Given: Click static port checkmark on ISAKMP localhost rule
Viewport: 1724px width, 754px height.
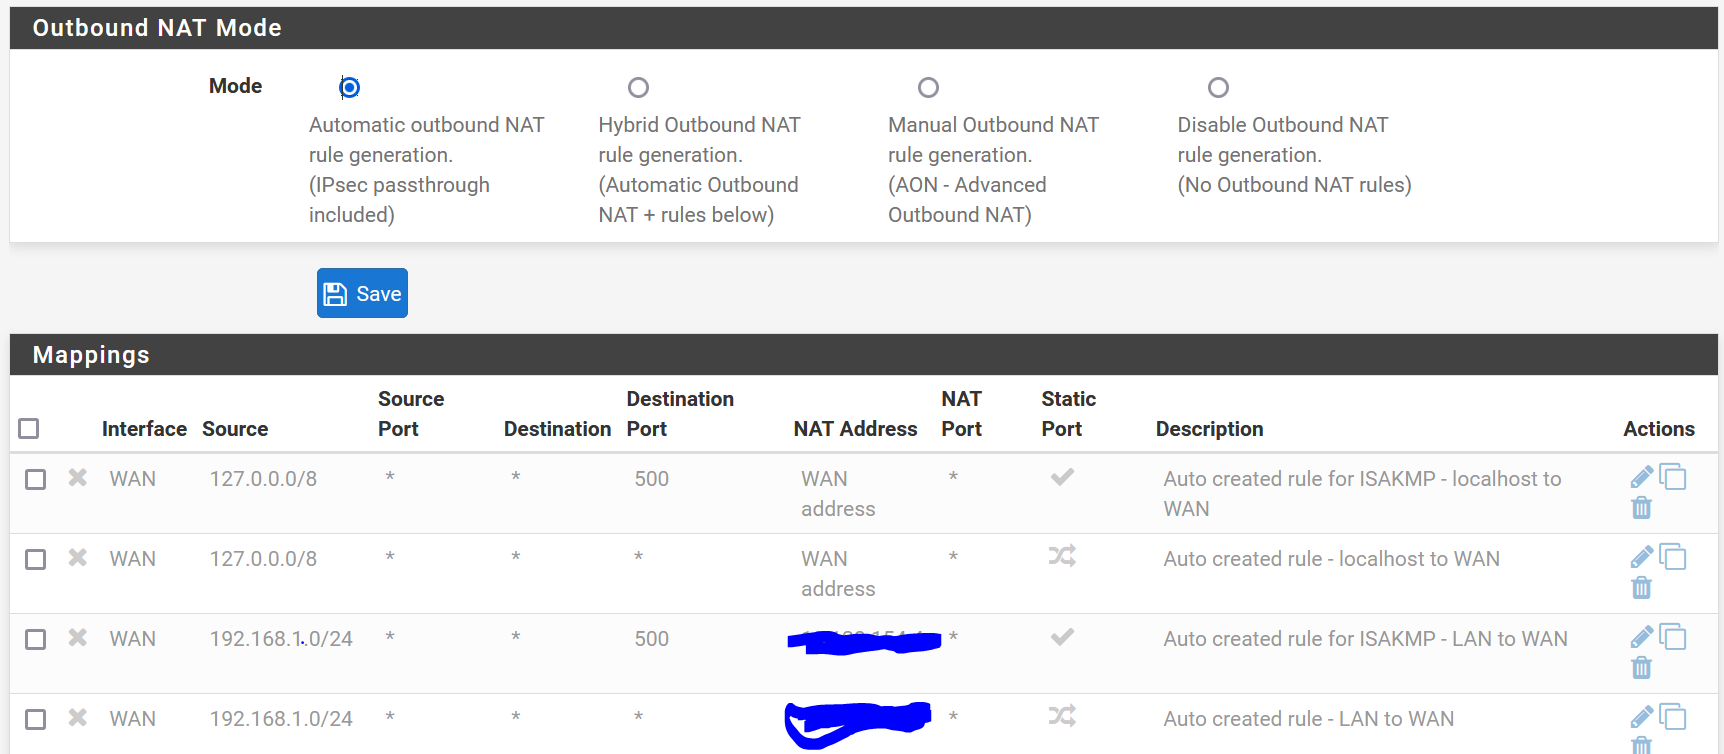Looking at the screenshot, I should pos(1062,477).
